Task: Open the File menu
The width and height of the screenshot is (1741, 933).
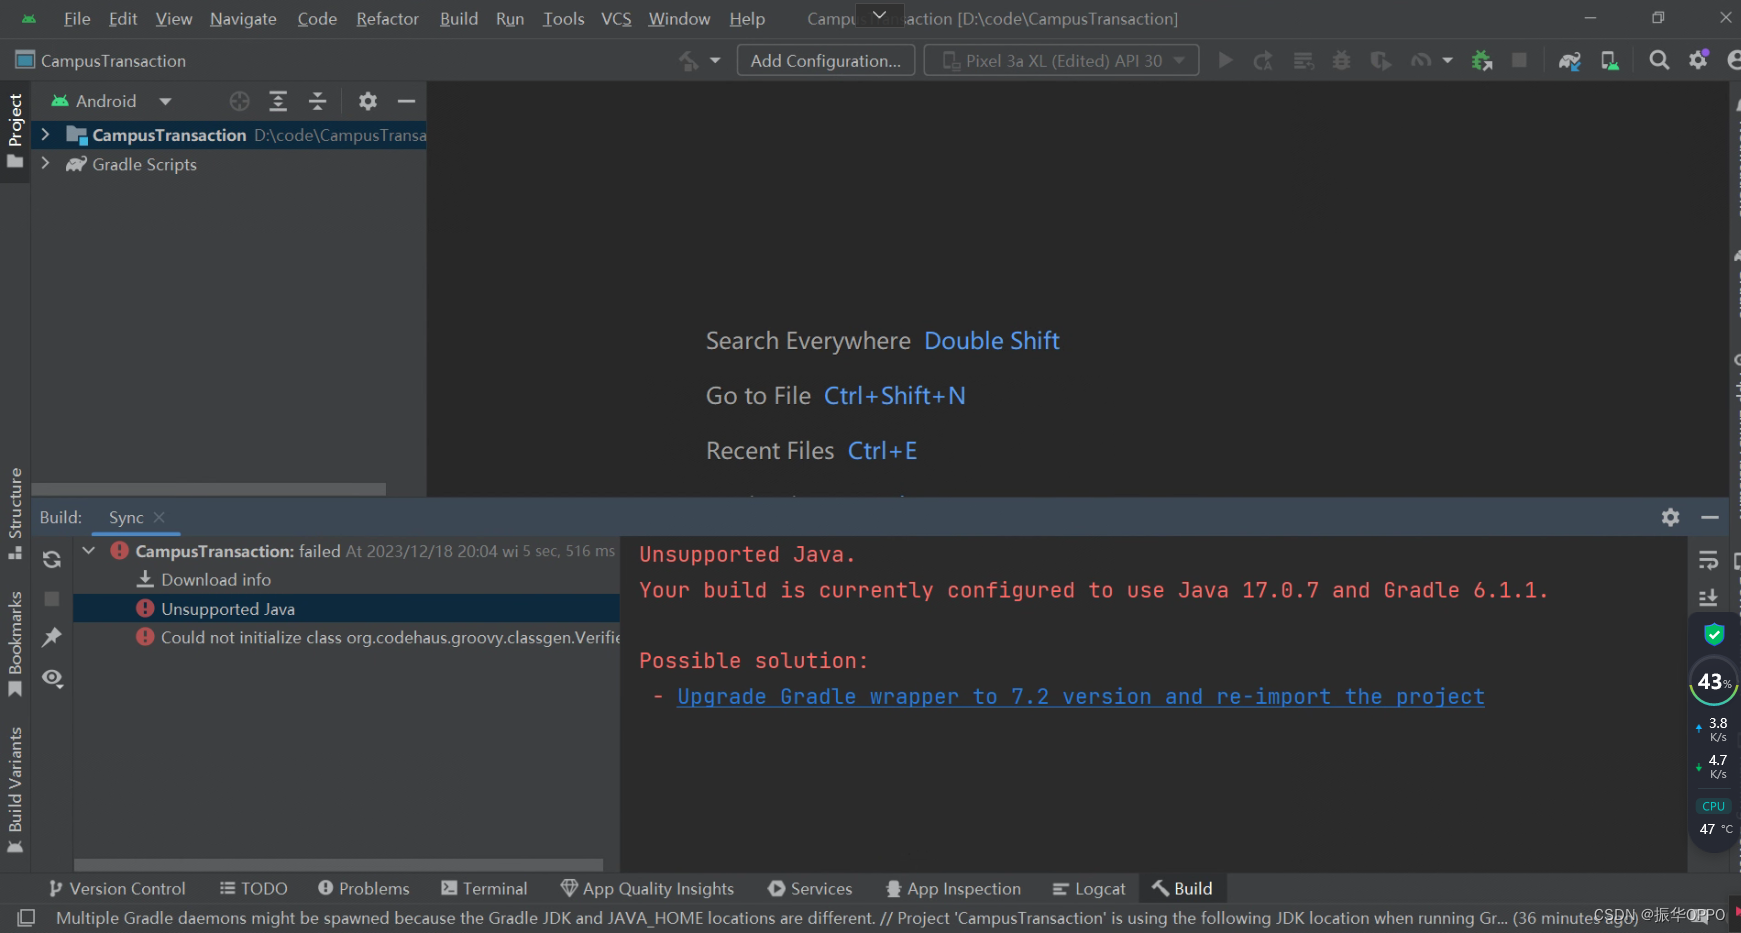Action: [x=77, y=19]
